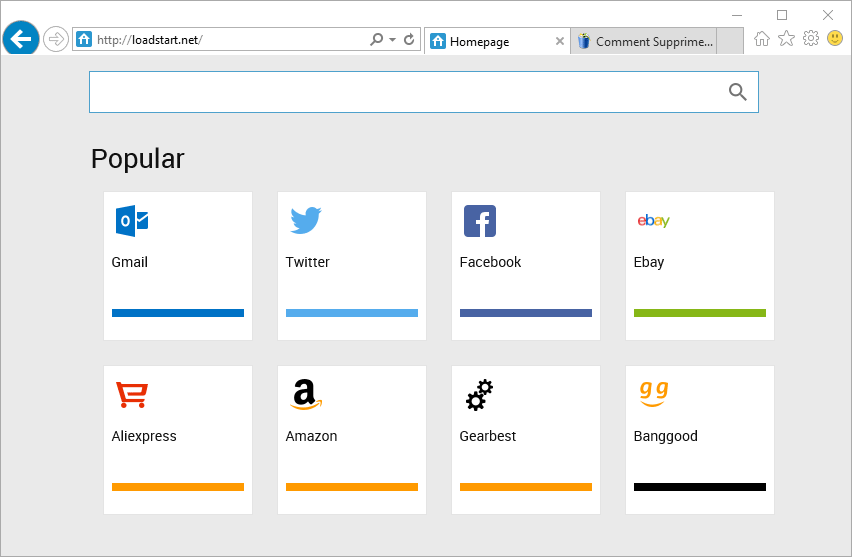Click the browser Back arrow button
The width and height of the screenshot is (852, 557).
point(21,39)
